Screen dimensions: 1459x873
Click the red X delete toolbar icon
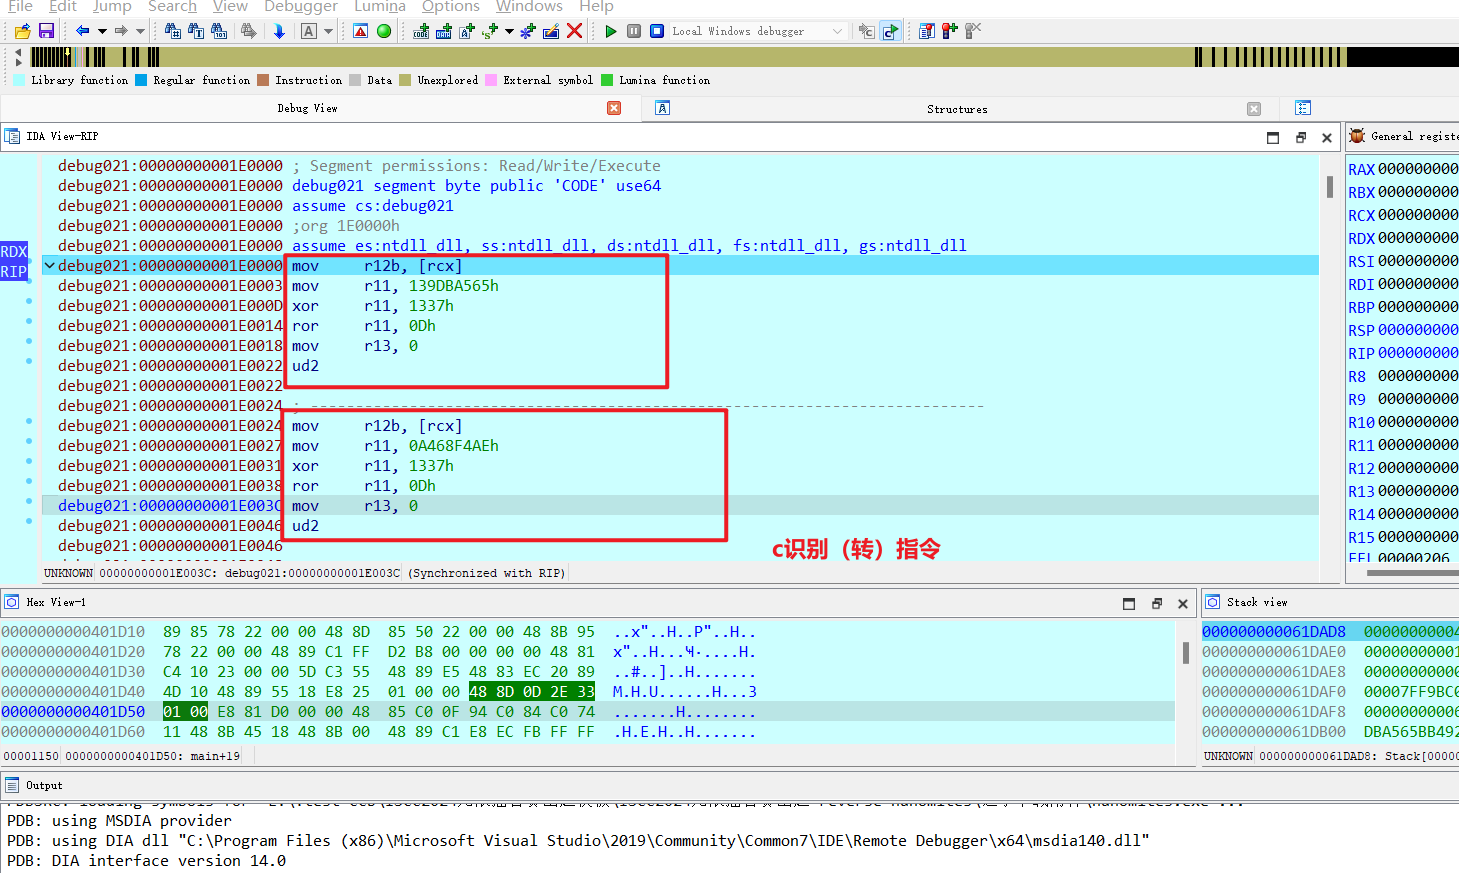click(574, 31)
